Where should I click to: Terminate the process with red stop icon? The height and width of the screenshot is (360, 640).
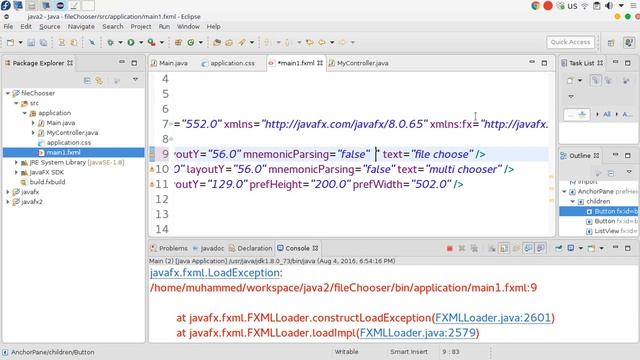pyautogui.click(x=449, y=248)
